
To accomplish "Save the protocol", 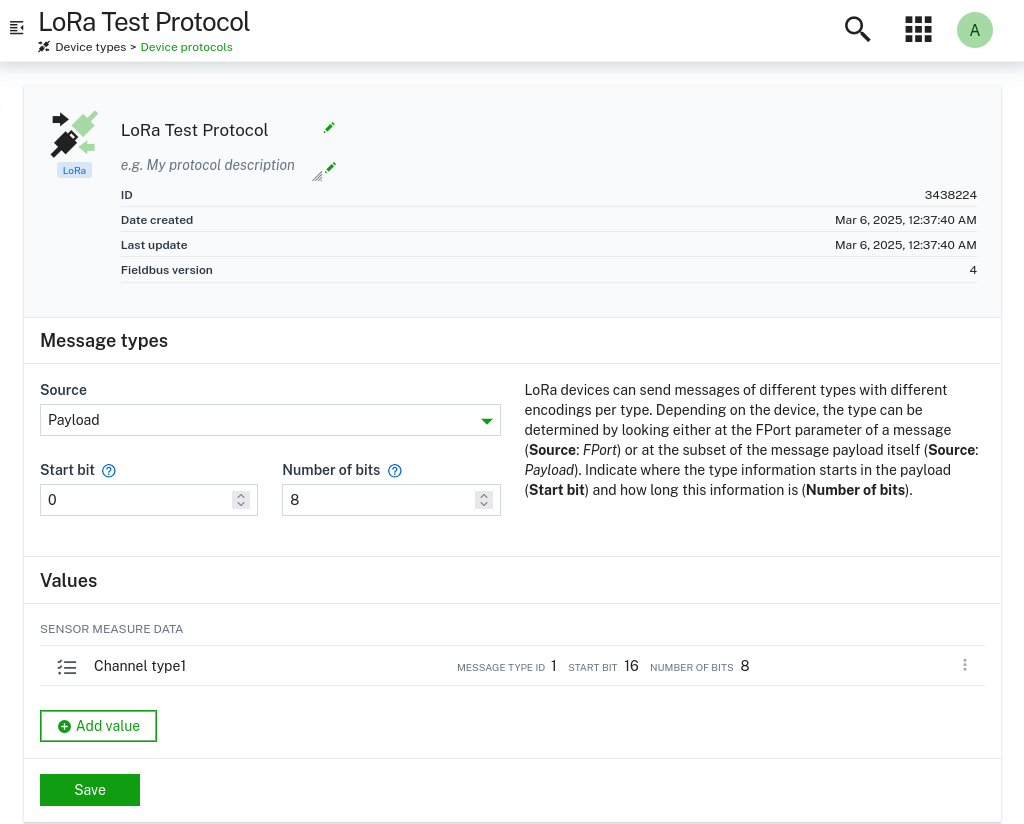I will 90,790.
